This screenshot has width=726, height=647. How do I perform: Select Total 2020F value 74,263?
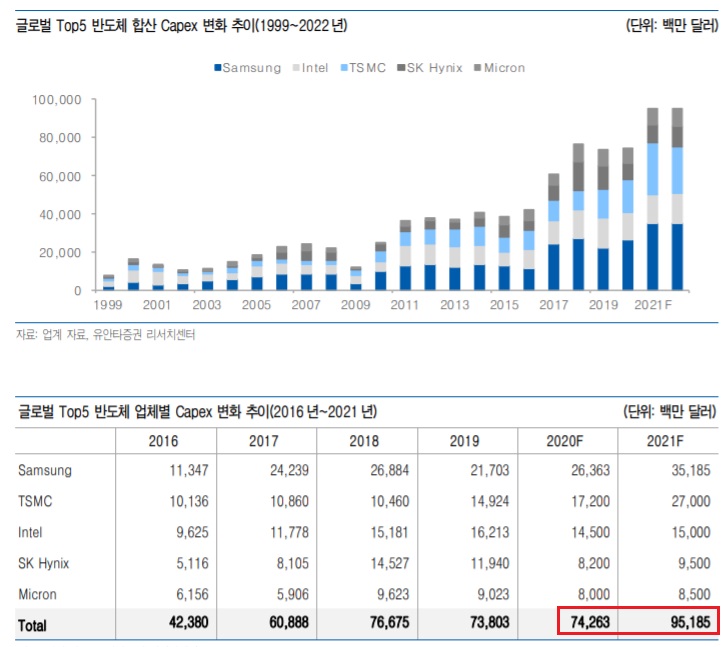tap(590, 622)
